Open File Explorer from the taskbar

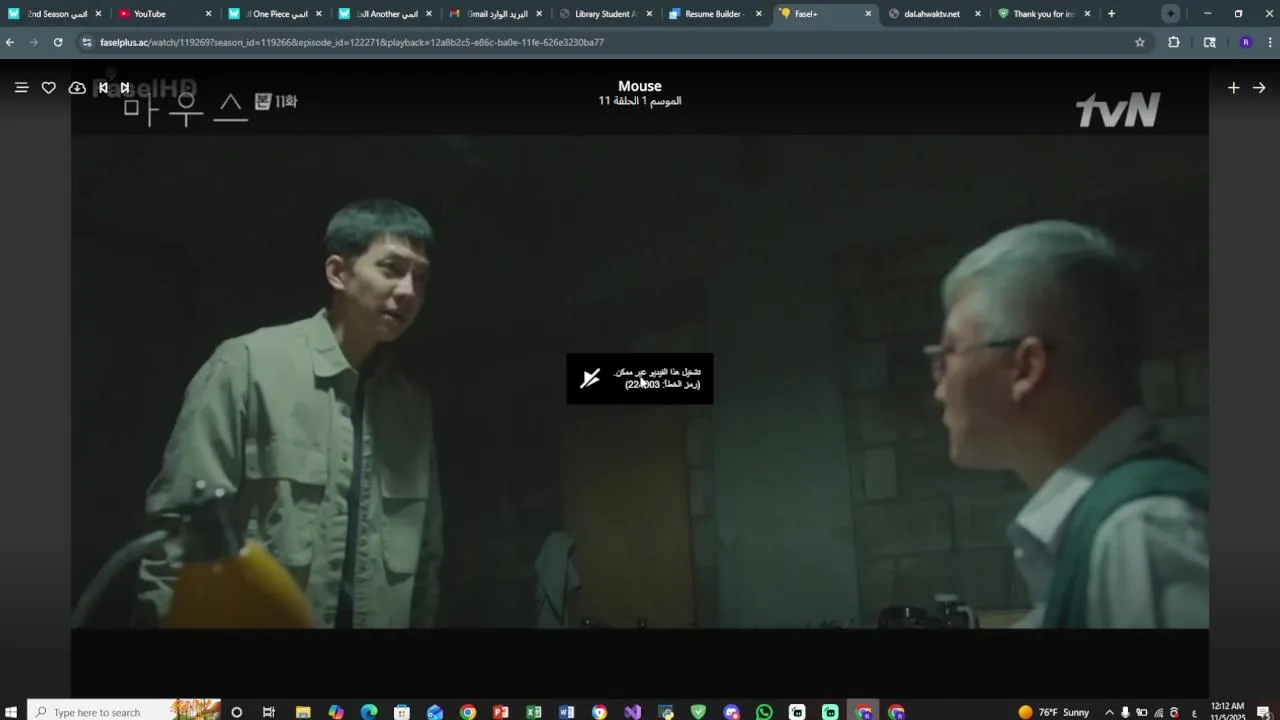(303, 712)
